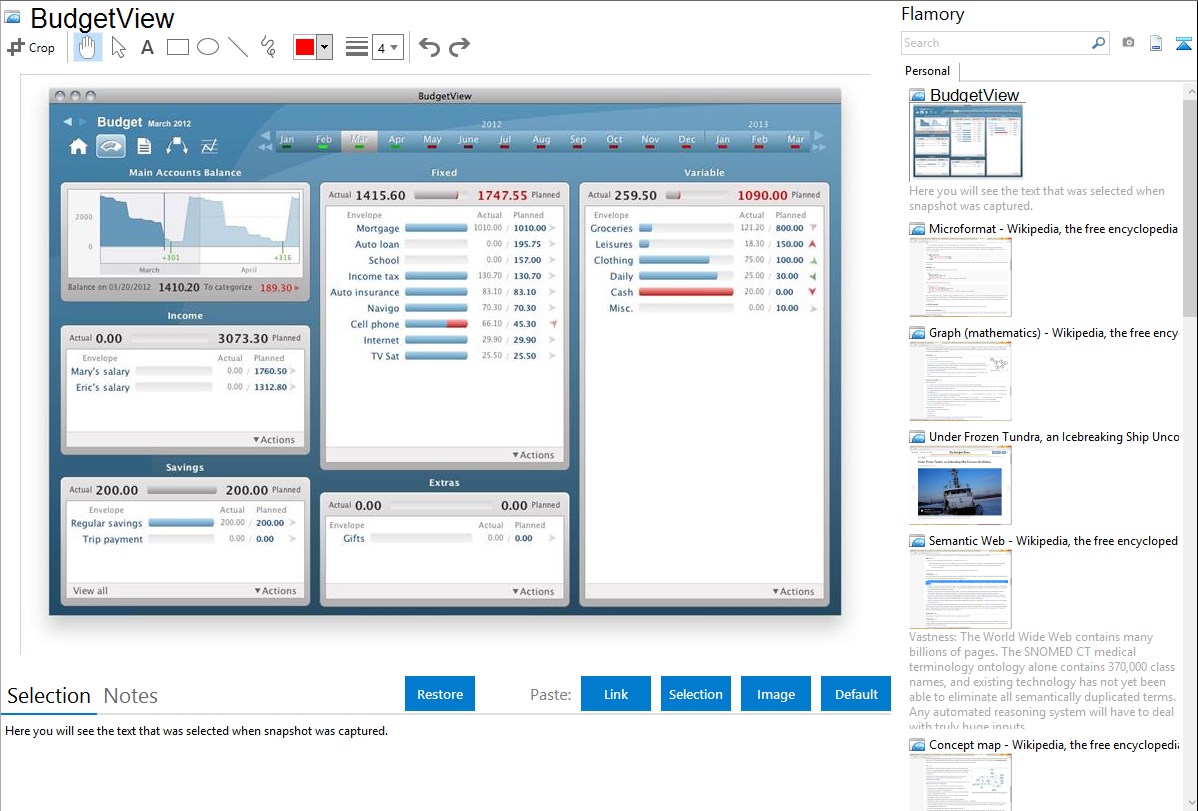Open the Microformat Wikipedia snapshot title
Viewport: 1198px width, 811px height.
point(1053,229)
